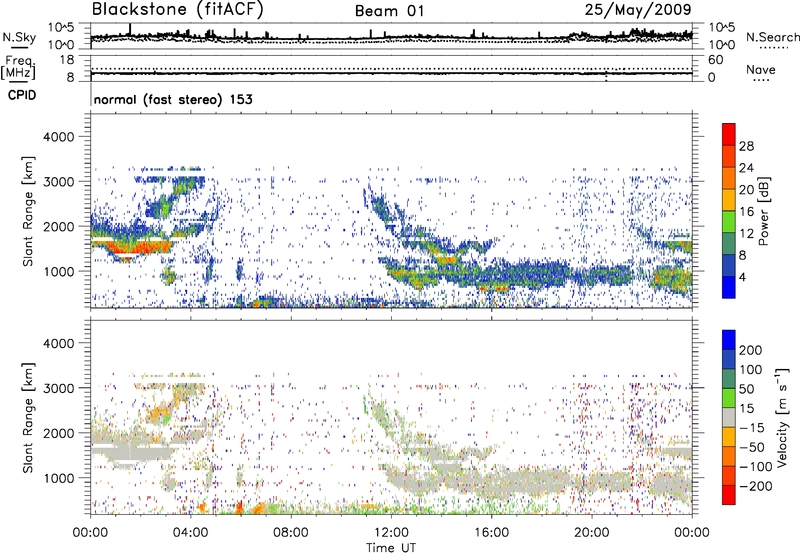Click the gray scatter band near 18:00 in velocity panel
The height and width of the screenshot is (554, 800).
click(541, 482)
